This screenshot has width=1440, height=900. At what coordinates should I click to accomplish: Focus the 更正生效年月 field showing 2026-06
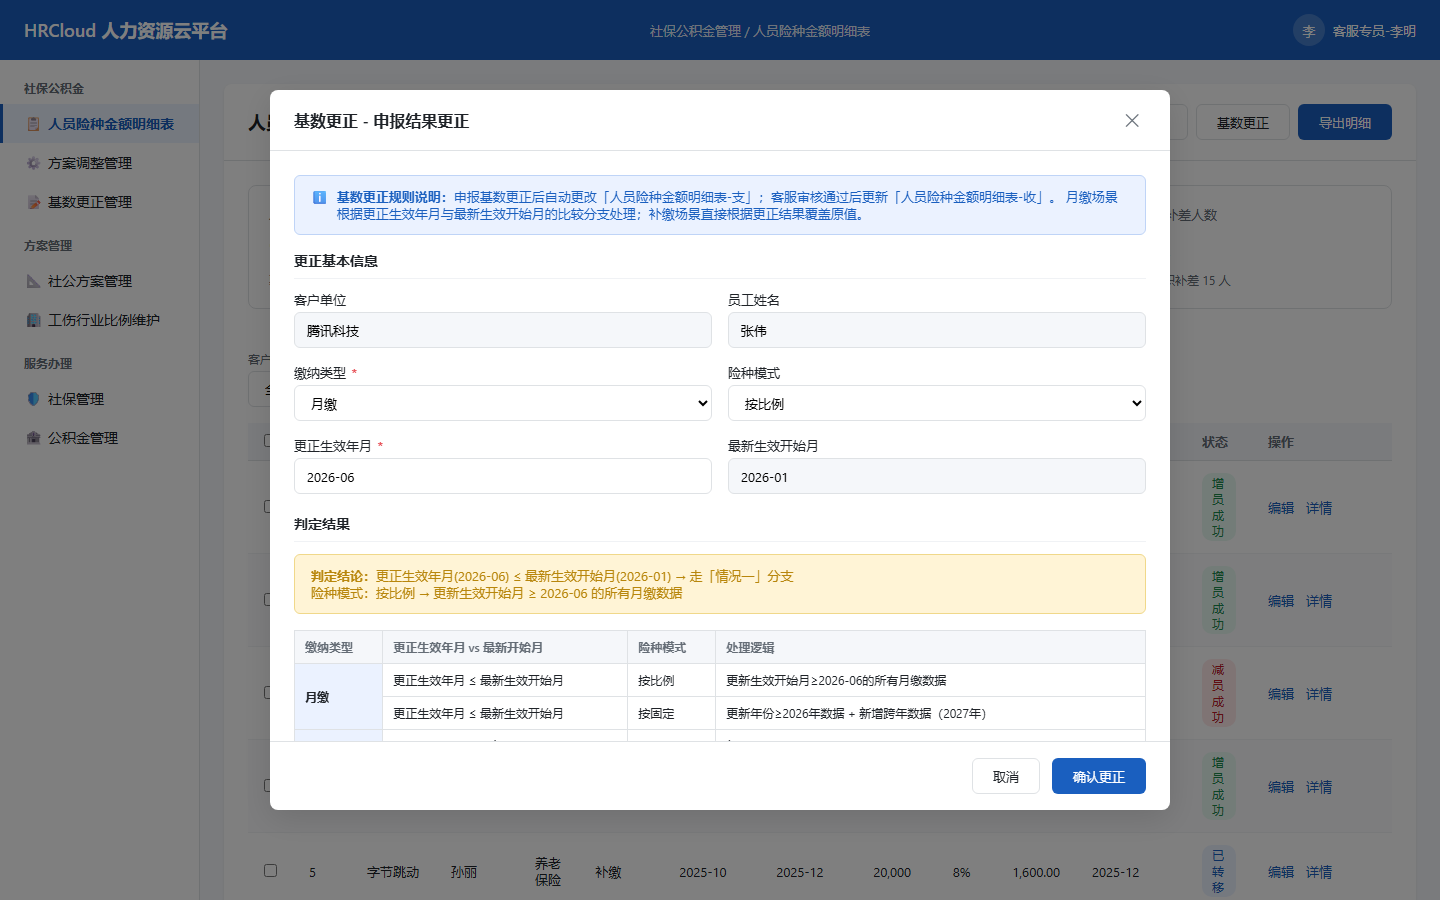(x=503, y=477)
